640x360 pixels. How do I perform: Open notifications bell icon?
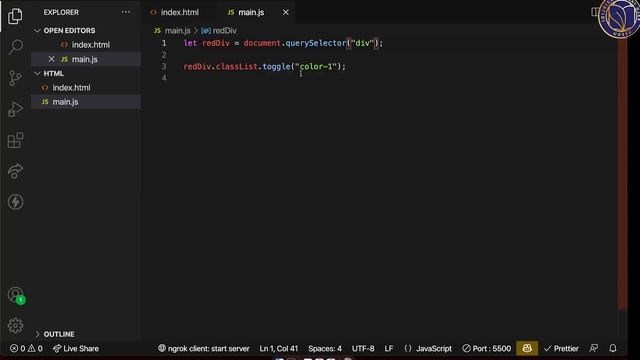coord(613,348)
